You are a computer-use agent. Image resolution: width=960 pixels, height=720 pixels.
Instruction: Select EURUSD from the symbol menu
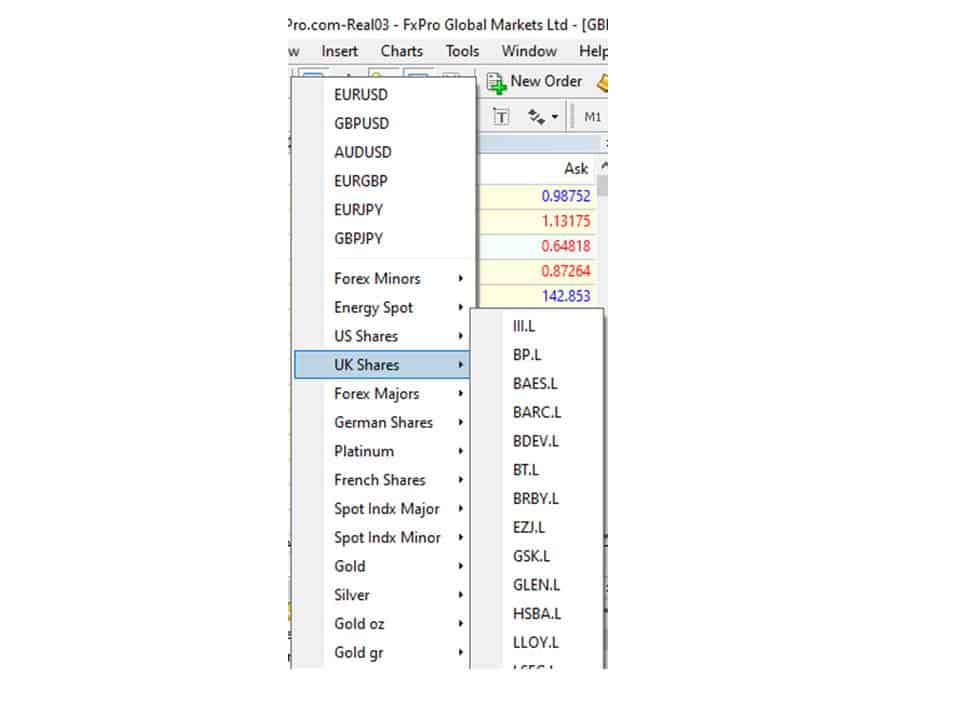pyautogui.click(x=384, y=95)
